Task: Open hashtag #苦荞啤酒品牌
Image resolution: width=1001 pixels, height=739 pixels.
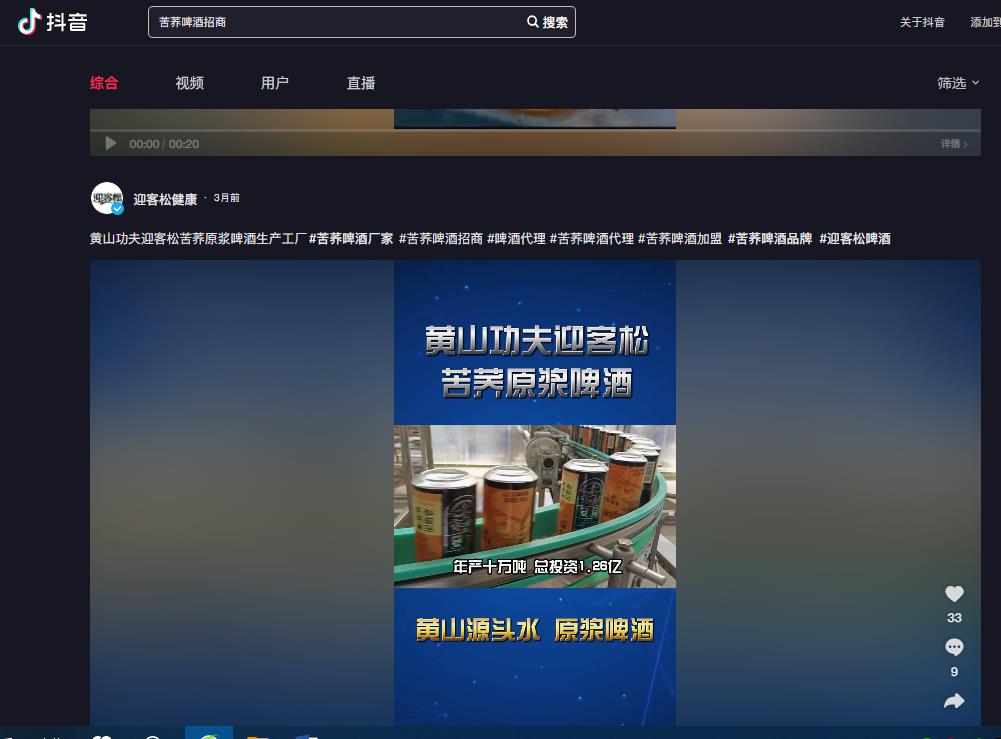Action: tap(770, 239)
